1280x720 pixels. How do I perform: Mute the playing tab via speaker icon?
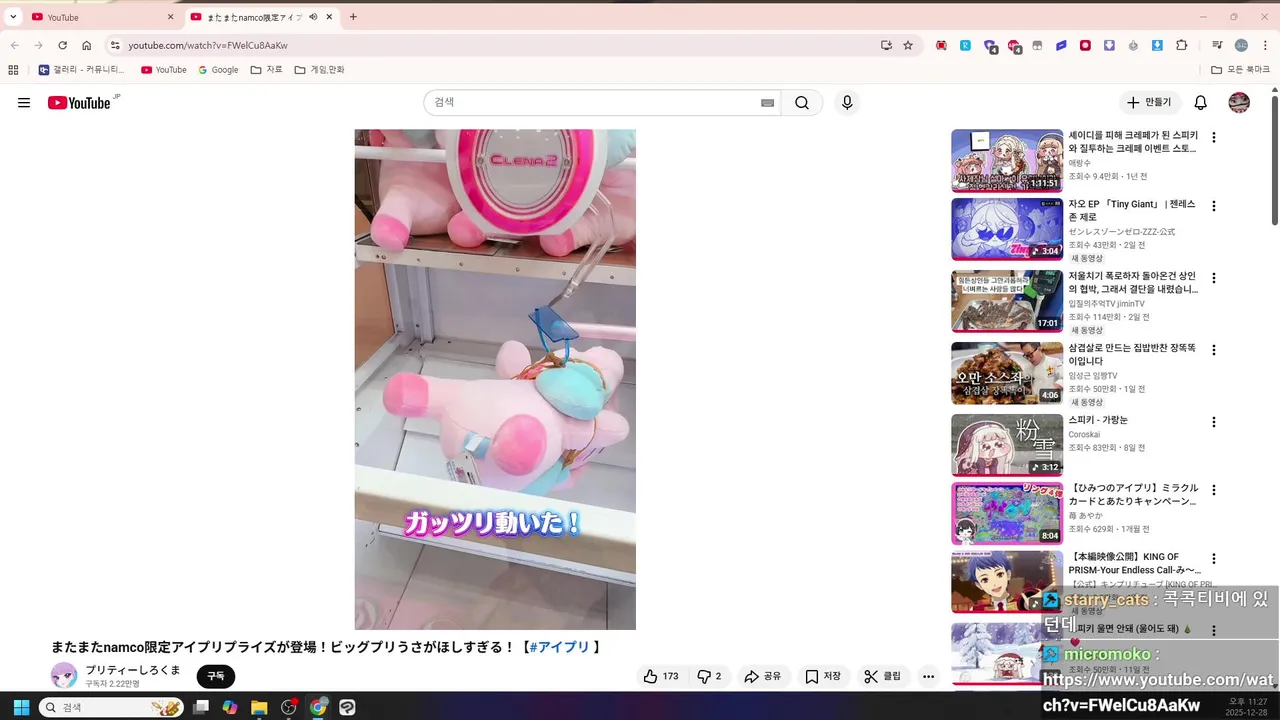(x=313, y=17)
